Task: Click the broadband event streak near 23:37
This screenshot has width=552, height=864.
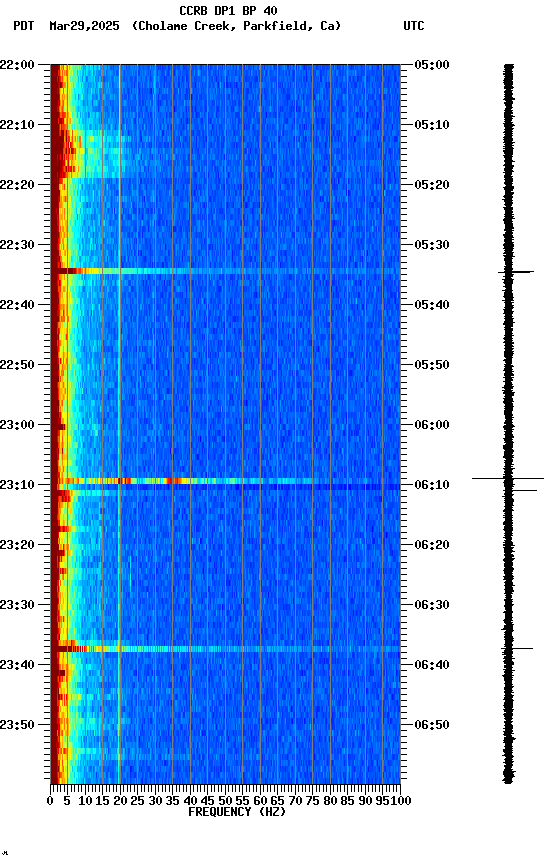Action: [225, 649]
